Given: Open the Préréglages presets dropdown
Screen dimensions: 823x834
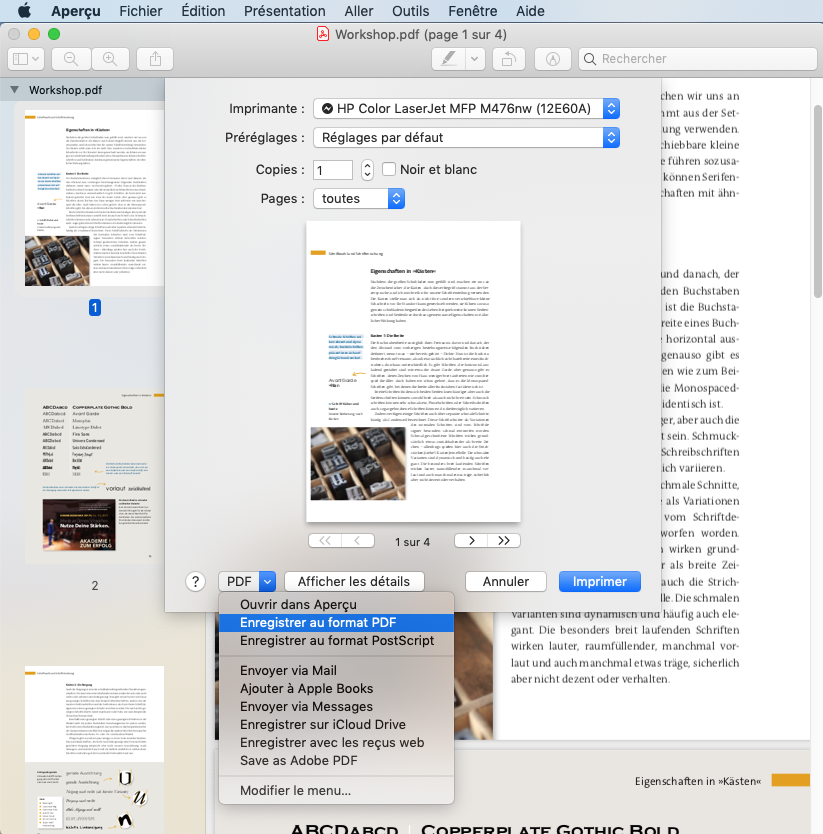Looking at the screenshot, I should pos(466,138).
